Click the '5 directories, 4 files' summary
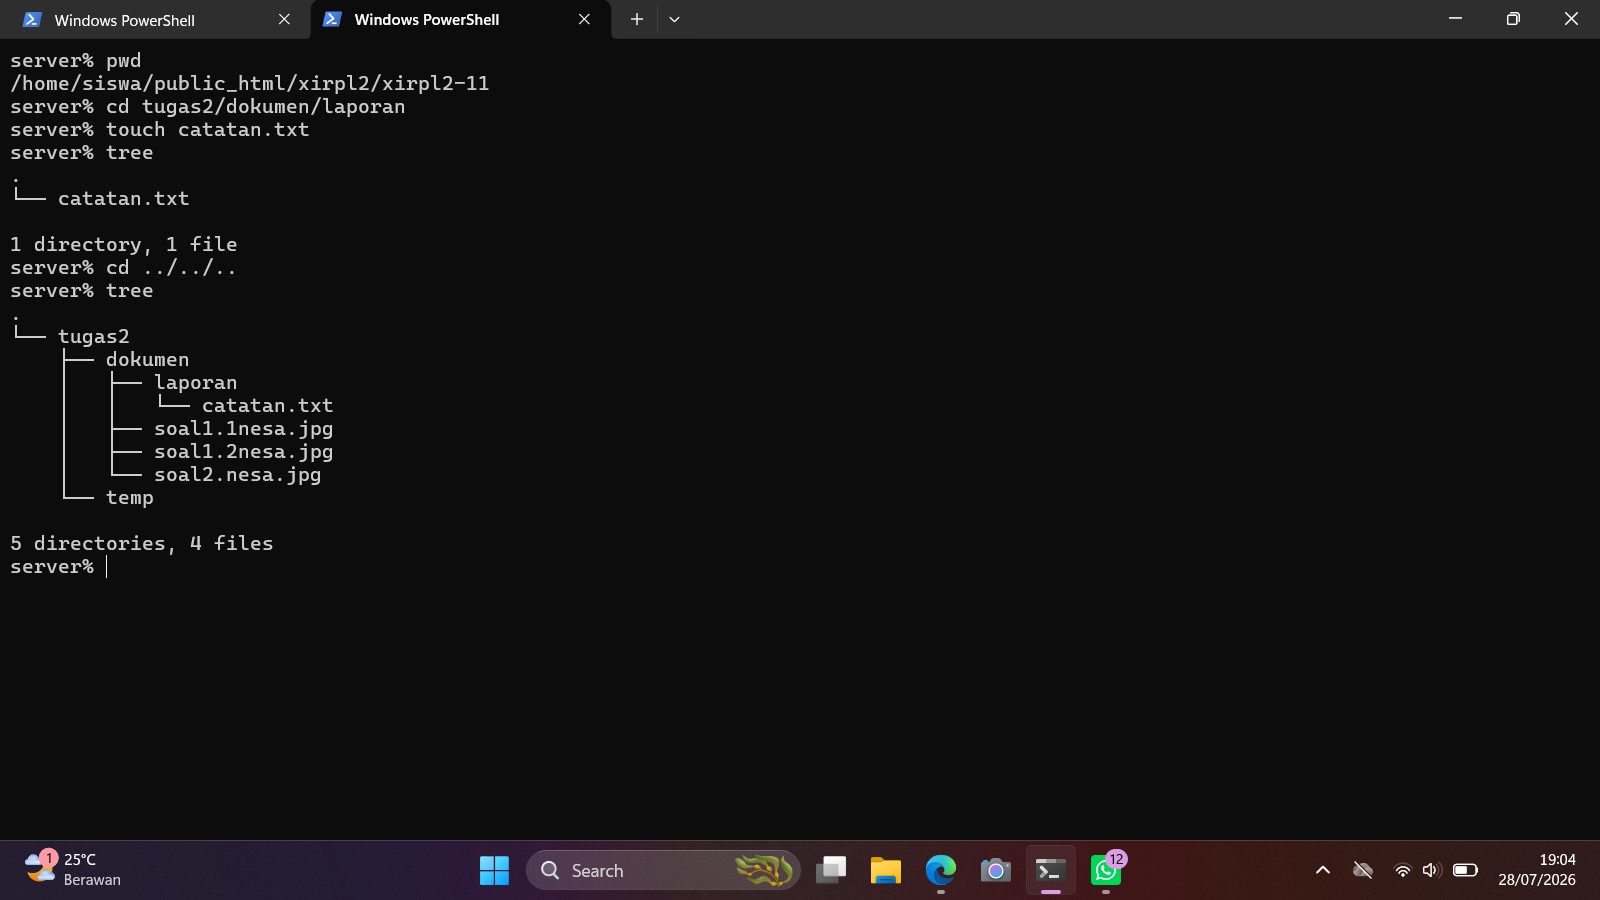Image resolution: width=1600 pixels, height=900 pixels. coord(142,544)
